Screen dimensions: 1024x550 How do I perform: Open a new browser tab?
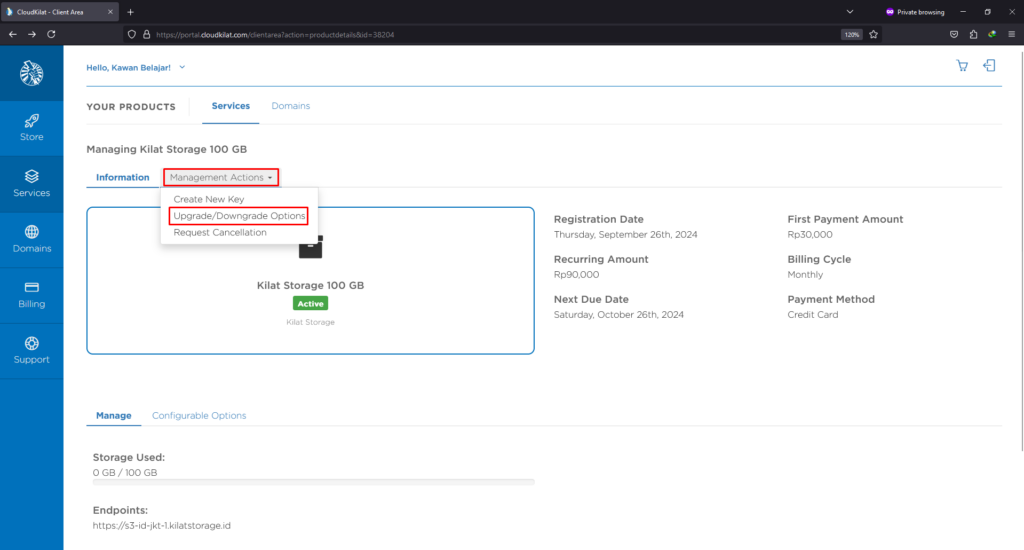[131, 12]
